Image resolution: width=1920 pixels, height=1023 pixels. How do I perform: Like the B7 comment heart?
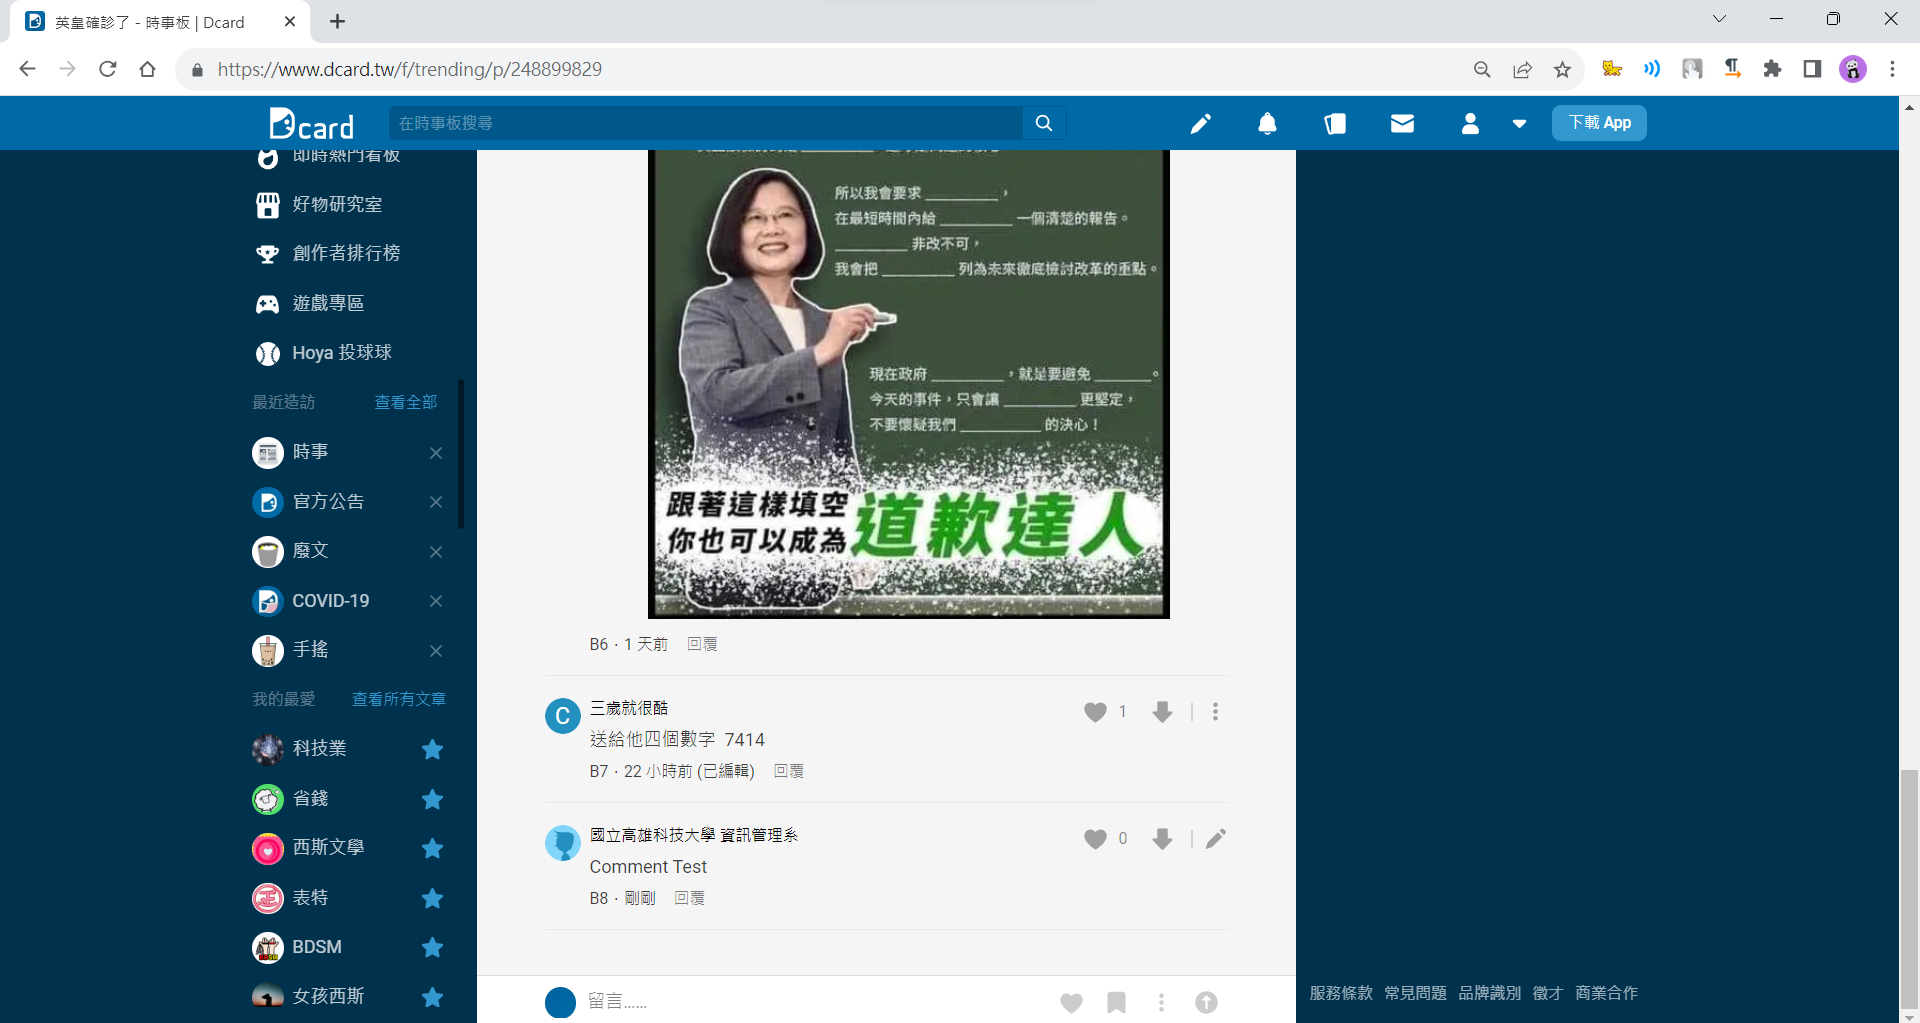tap(1095, 712)
